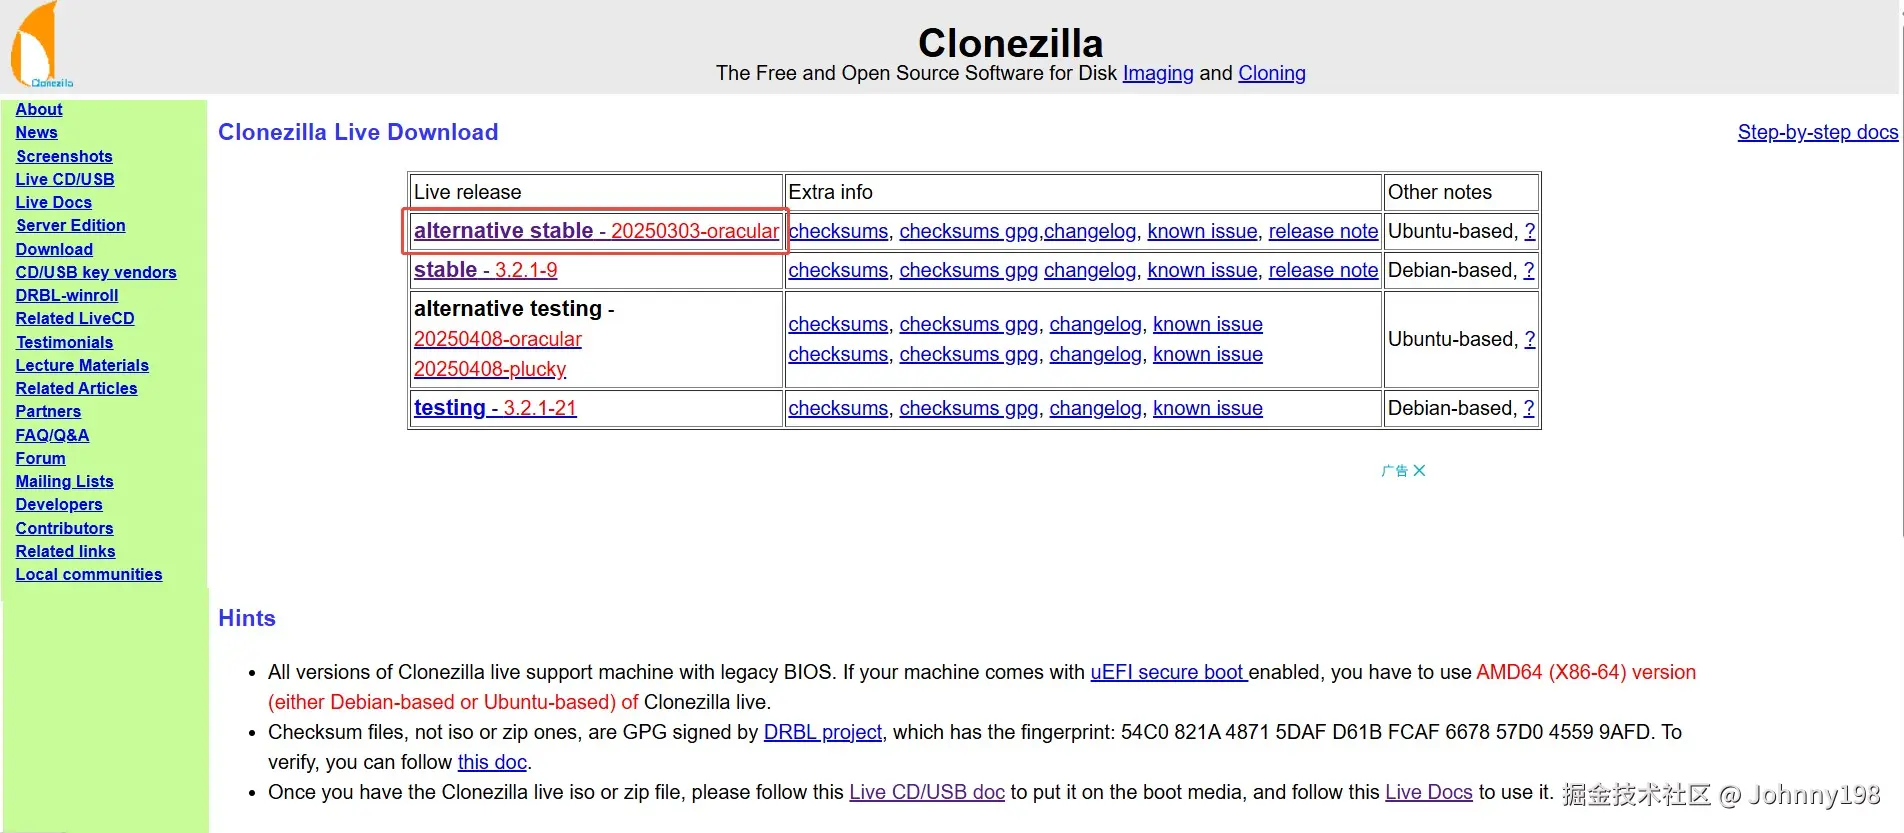Open CD/USB key vendors link
The height and width of the screenshot is (833, 1904).
click(x=96, y=272)
